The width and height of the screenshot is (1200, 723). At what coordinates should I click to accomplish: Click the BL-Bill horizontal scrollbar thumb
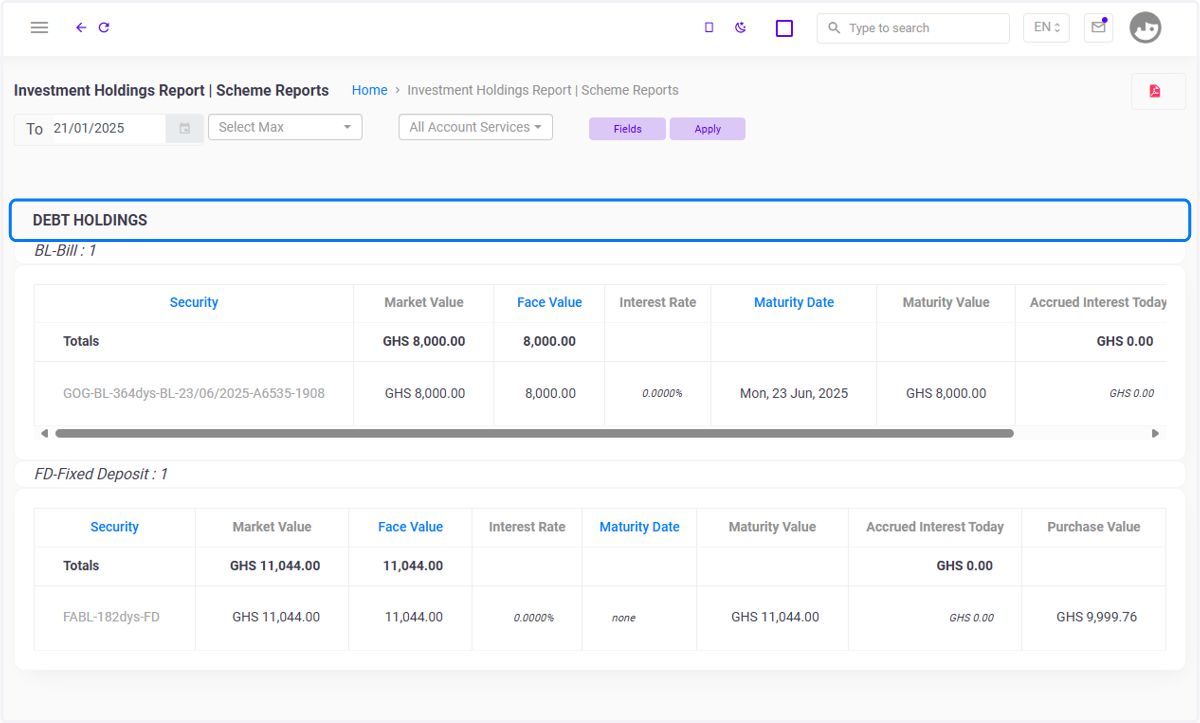tap(534, 433)
